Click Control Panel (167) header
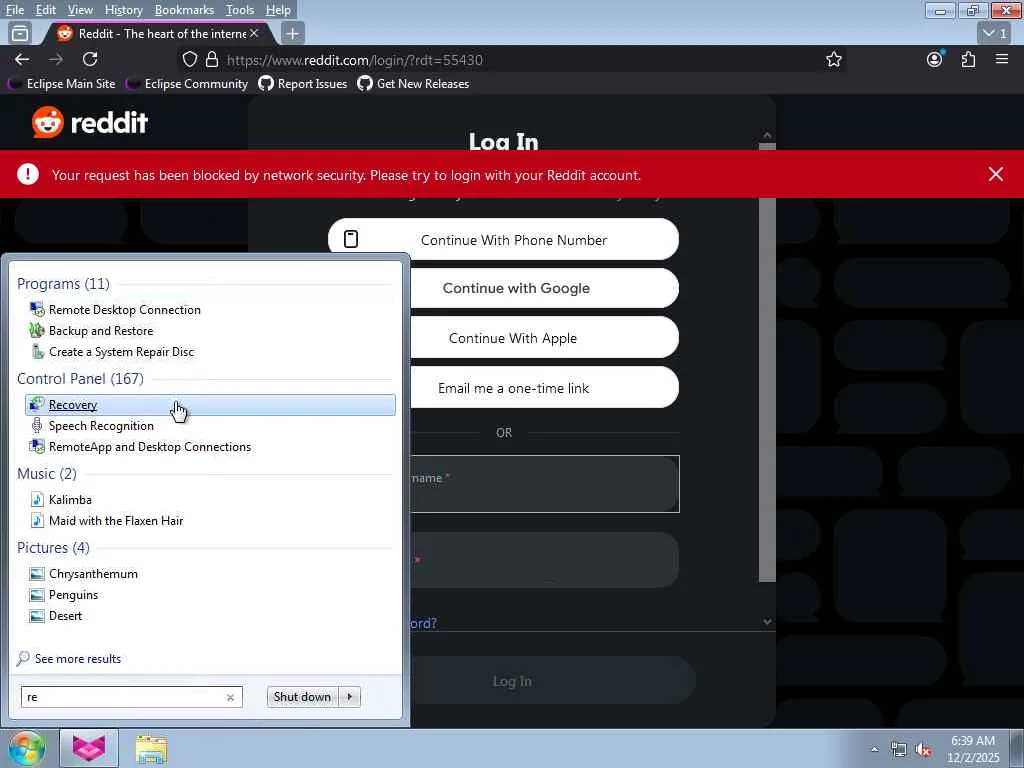This screenshot has height=768, width=1024. [x=80, y=379]
